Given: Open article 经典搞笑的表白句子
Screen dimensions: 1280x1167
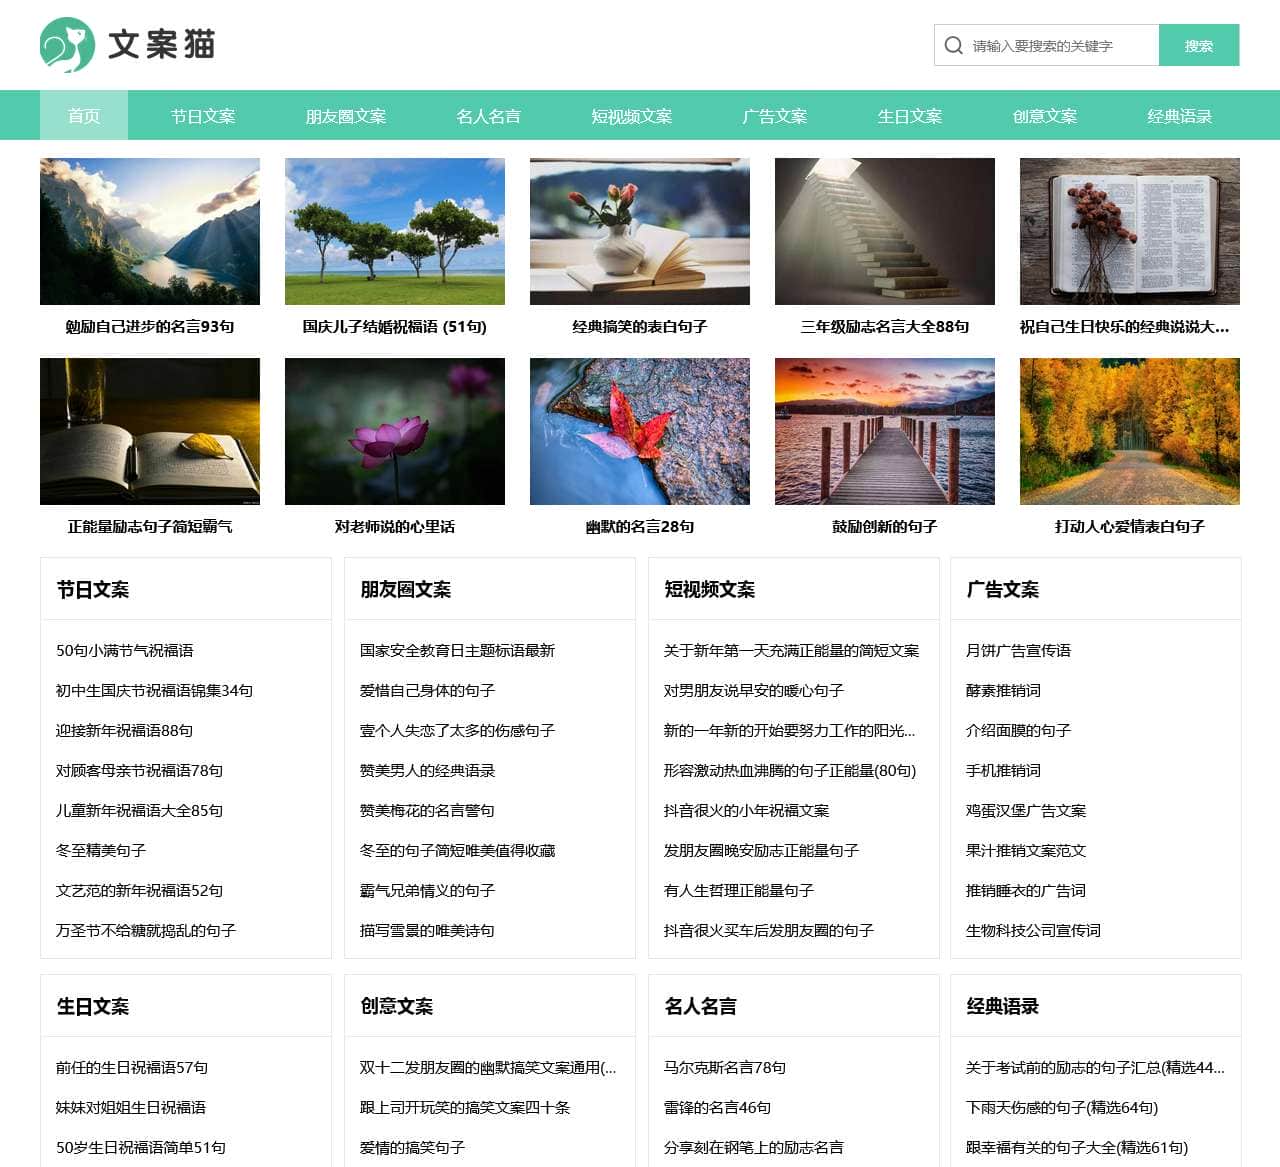Looking at the screenshot, I should point(640,327).
